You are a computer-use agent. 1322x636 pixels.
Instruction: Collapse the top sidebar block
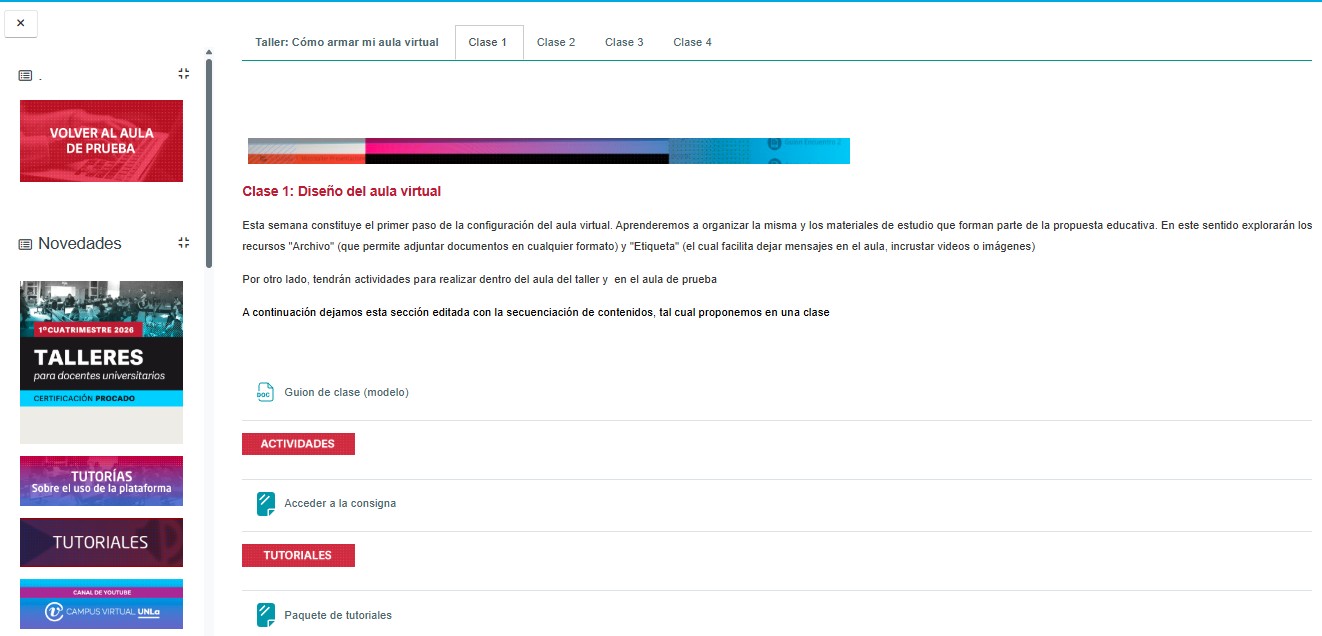(x=183, y=74)
